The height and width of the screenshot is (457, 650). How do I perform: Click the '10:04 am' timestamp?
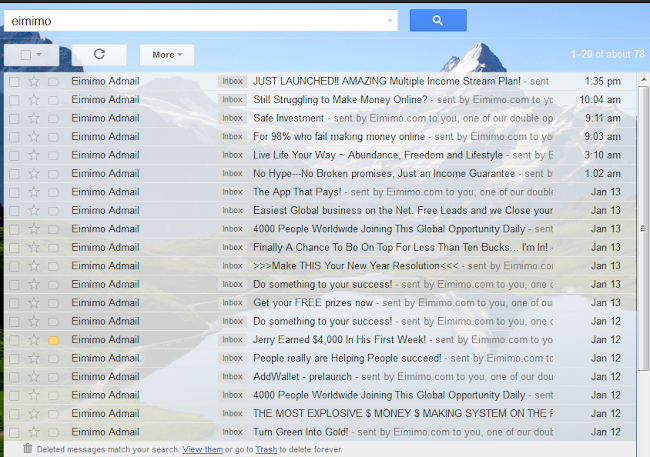click(600, 100)
